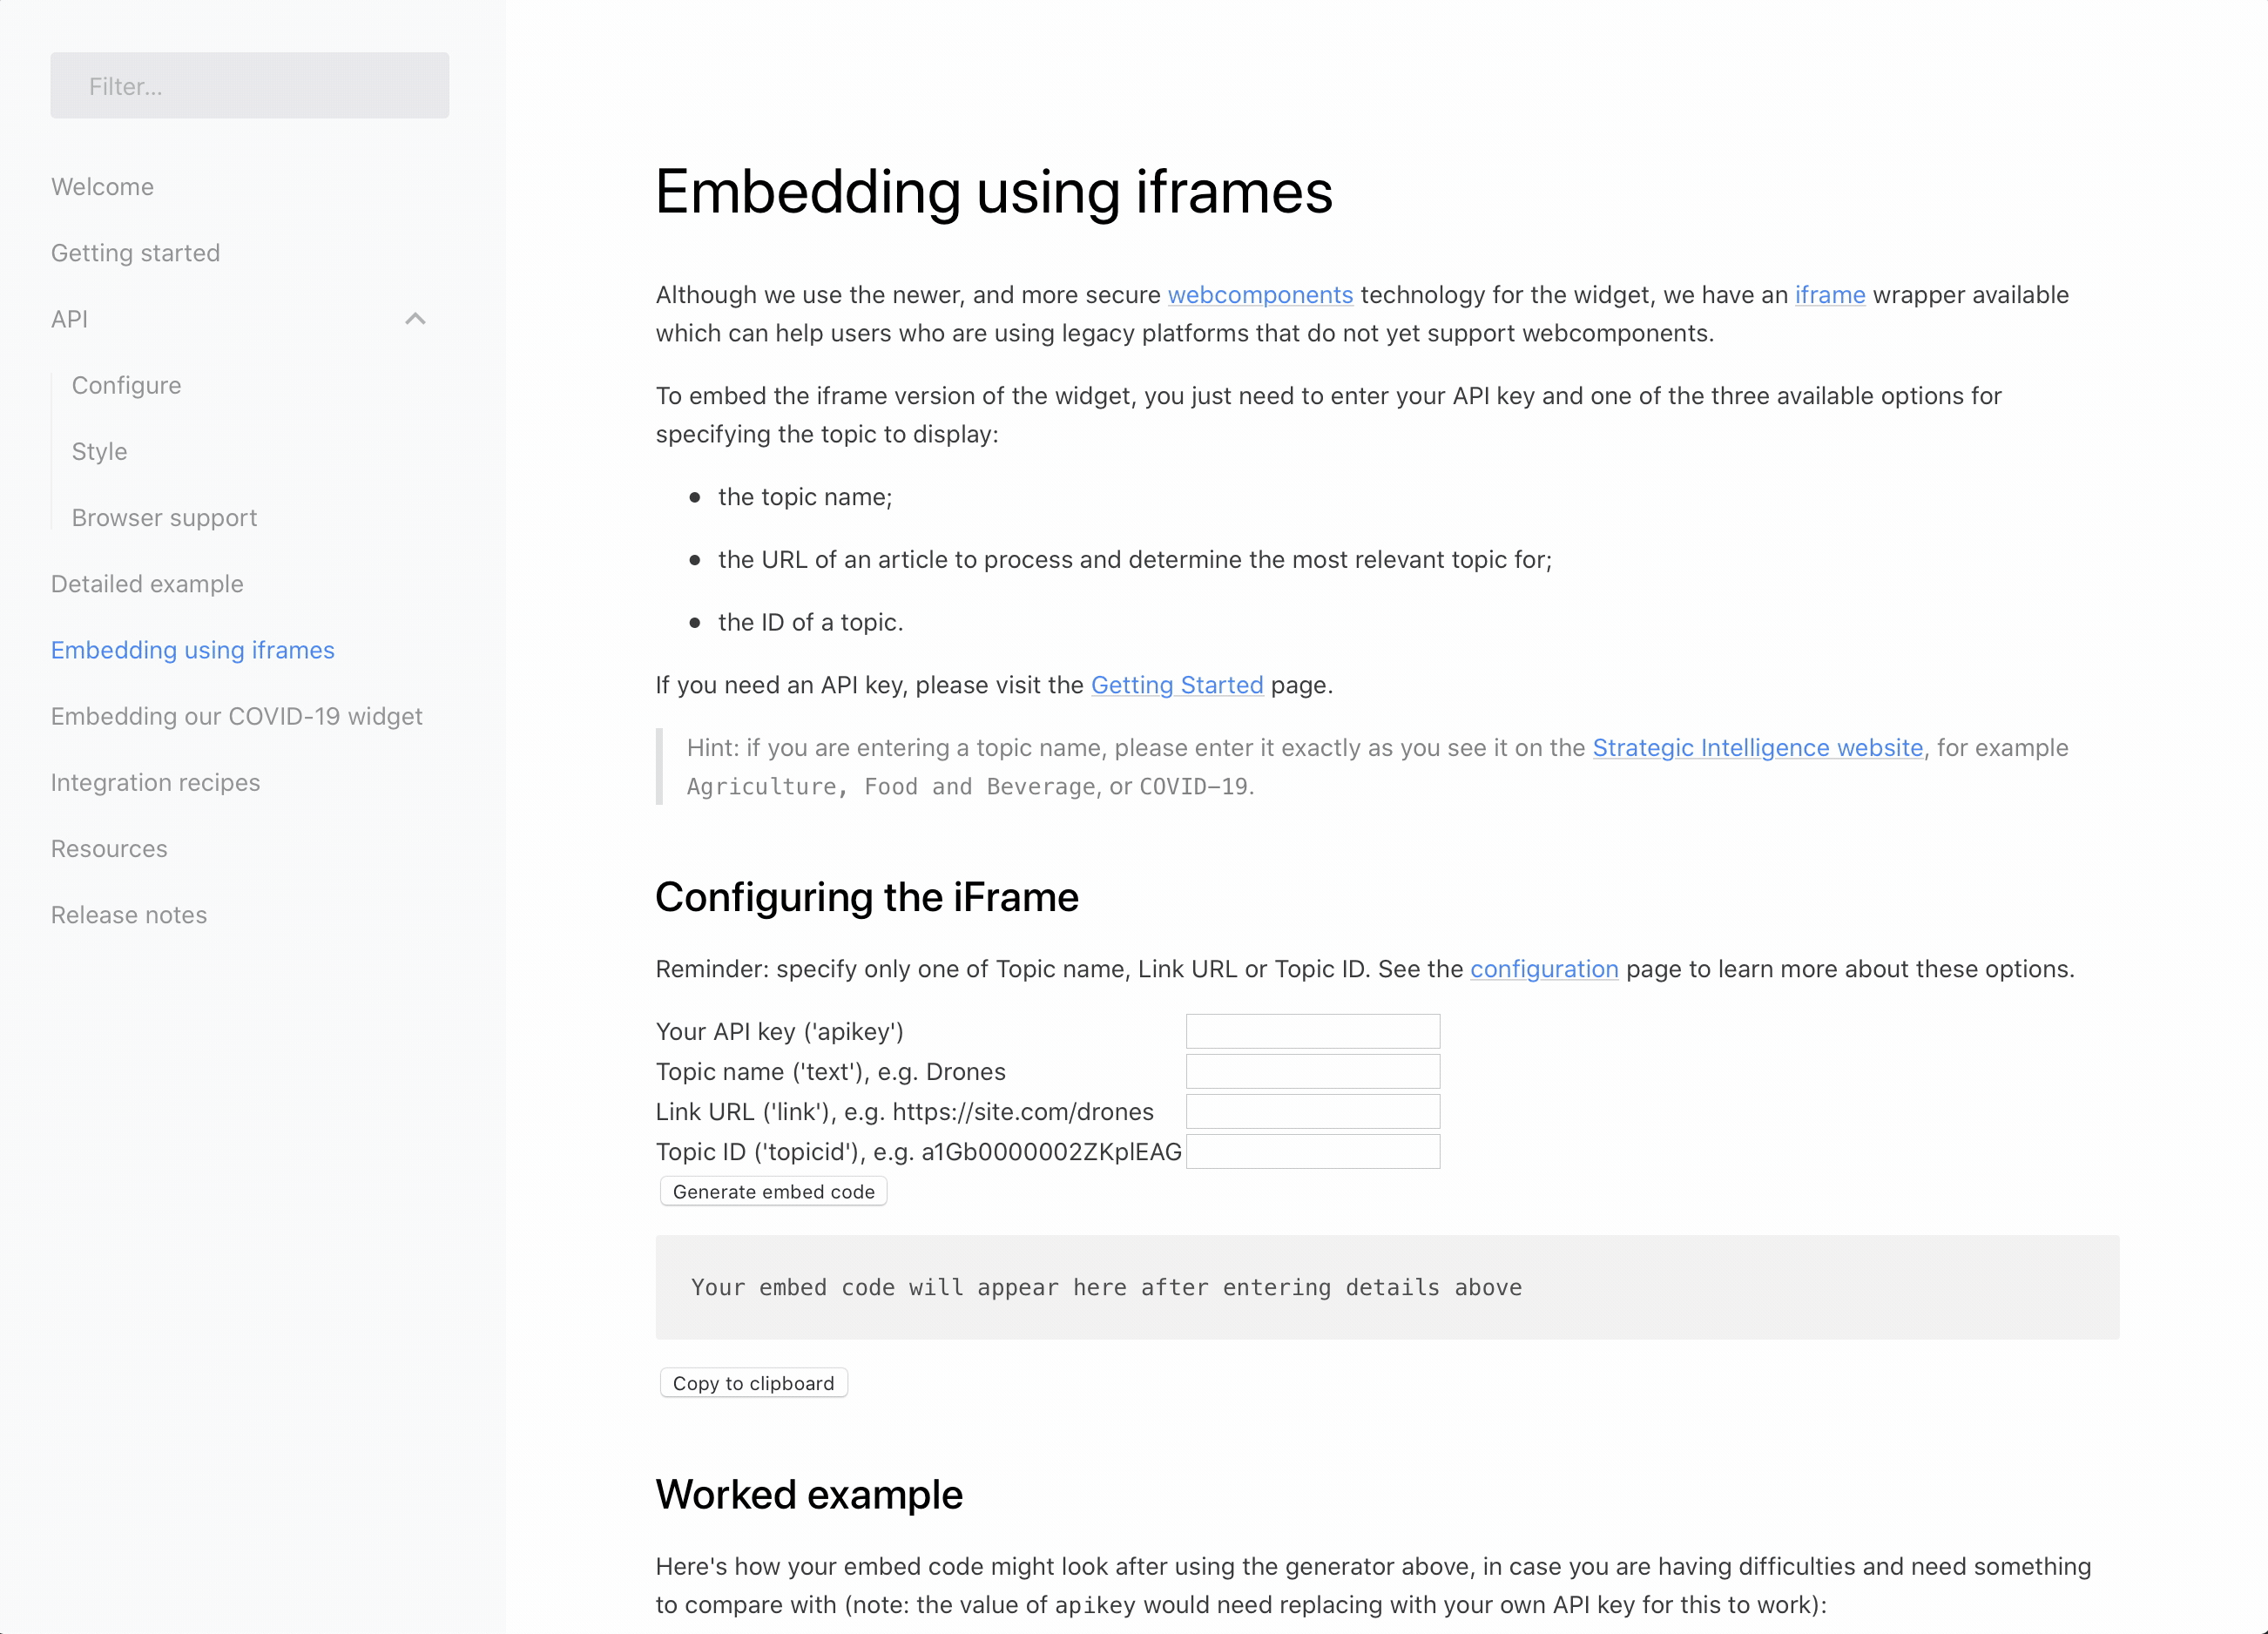Open the Configure subsection
This screenshot has width=2268, height=1634.
point(127,385)
